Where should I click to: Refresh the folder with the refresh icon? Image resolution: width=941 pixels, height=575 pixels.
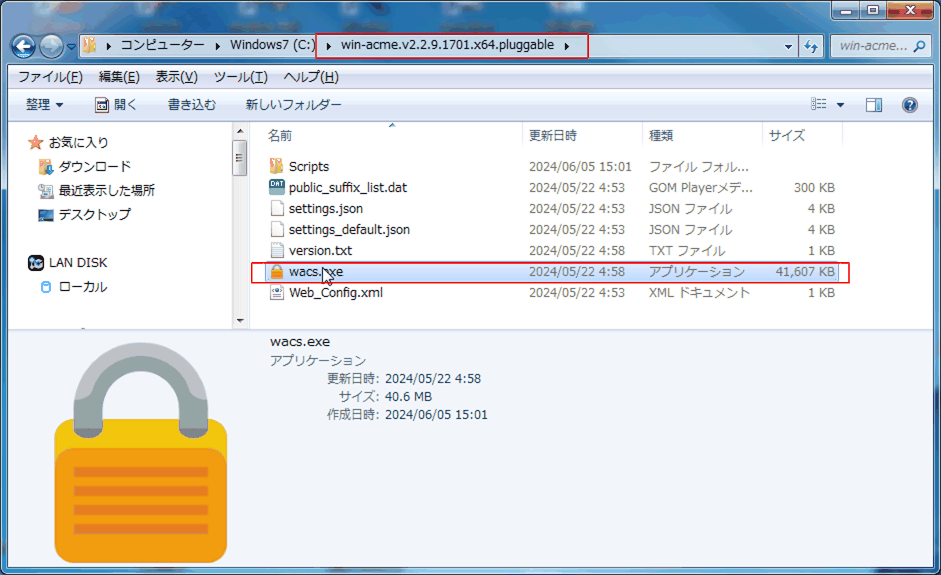[x=811, y=46]
